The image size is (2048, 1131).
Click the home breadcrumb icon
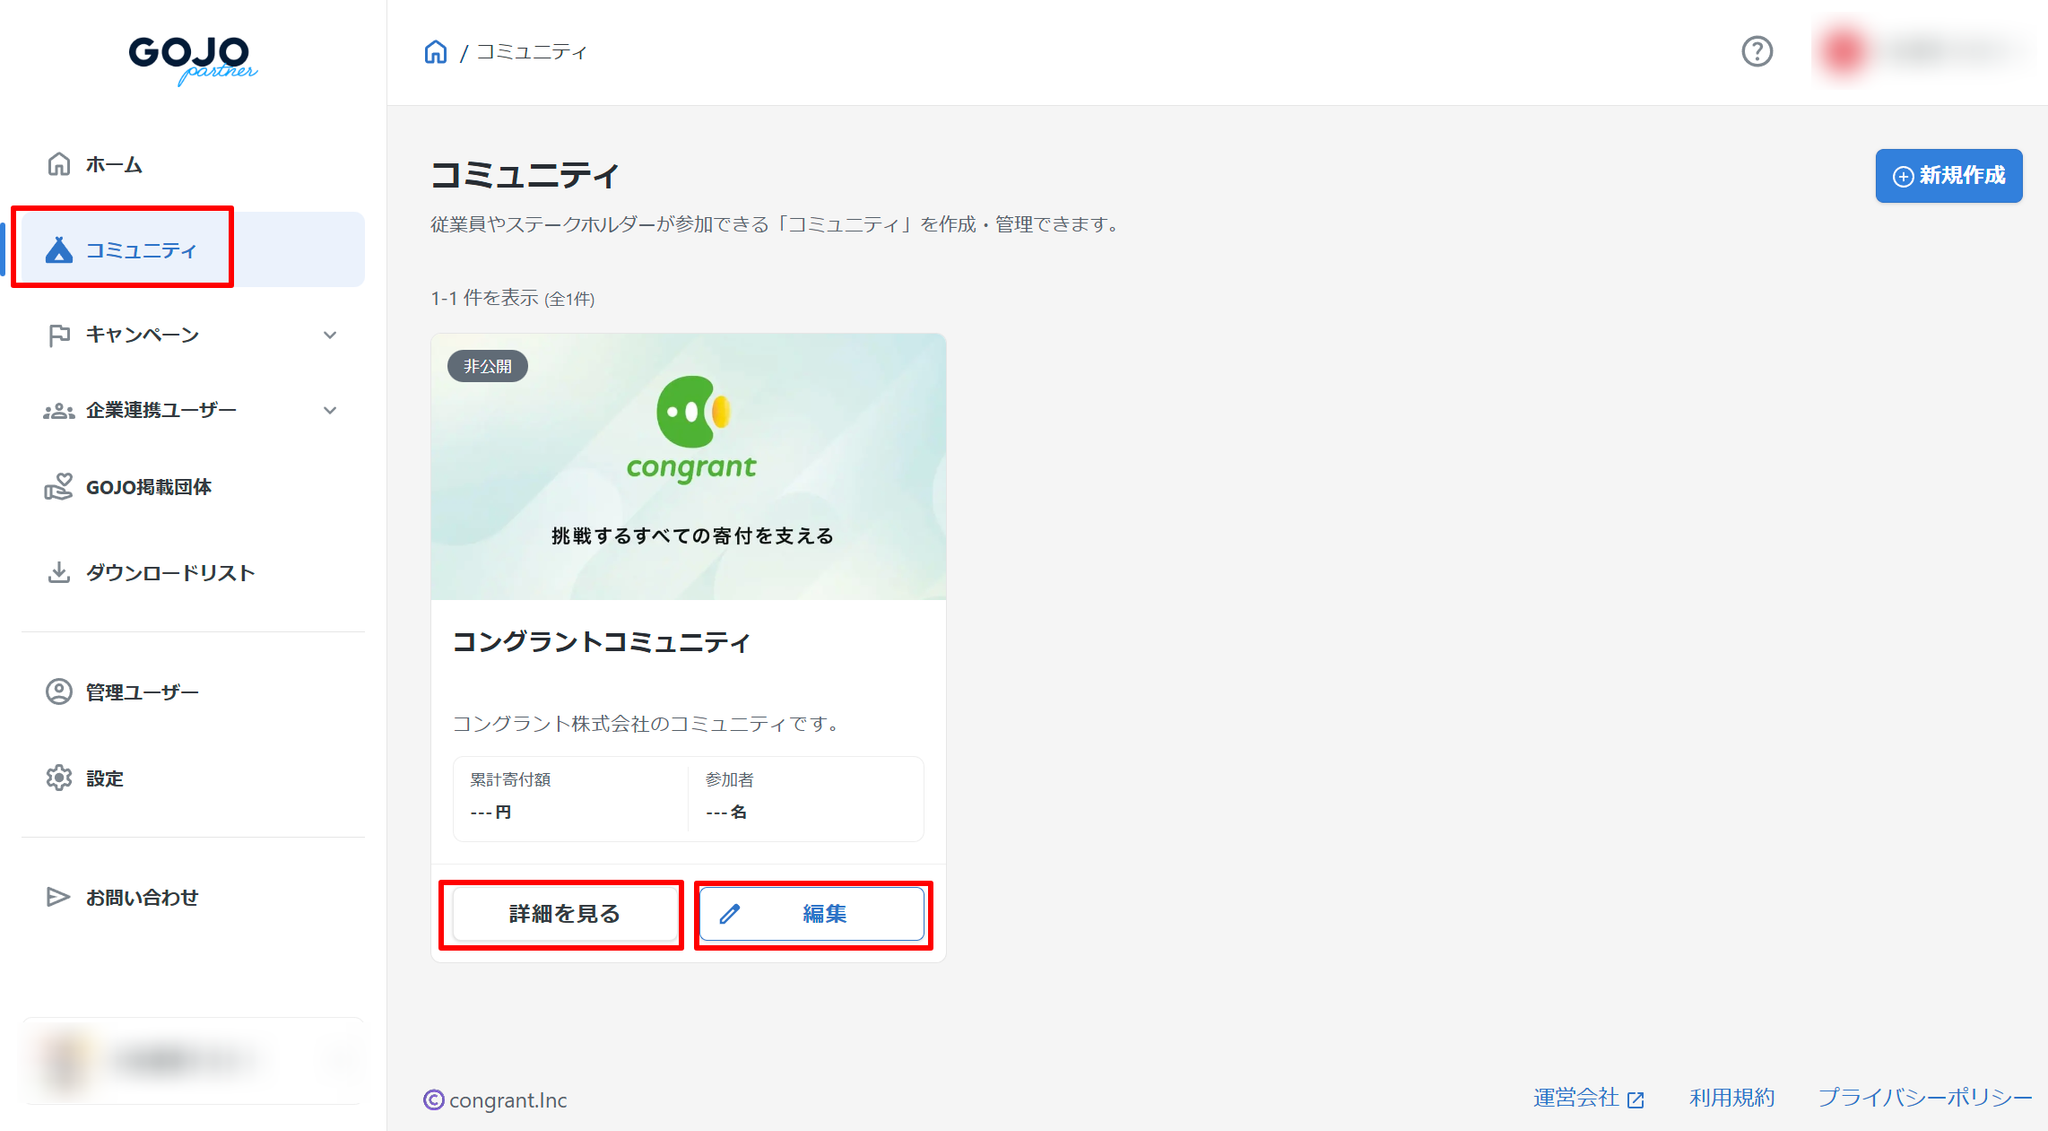coord(435,52)
